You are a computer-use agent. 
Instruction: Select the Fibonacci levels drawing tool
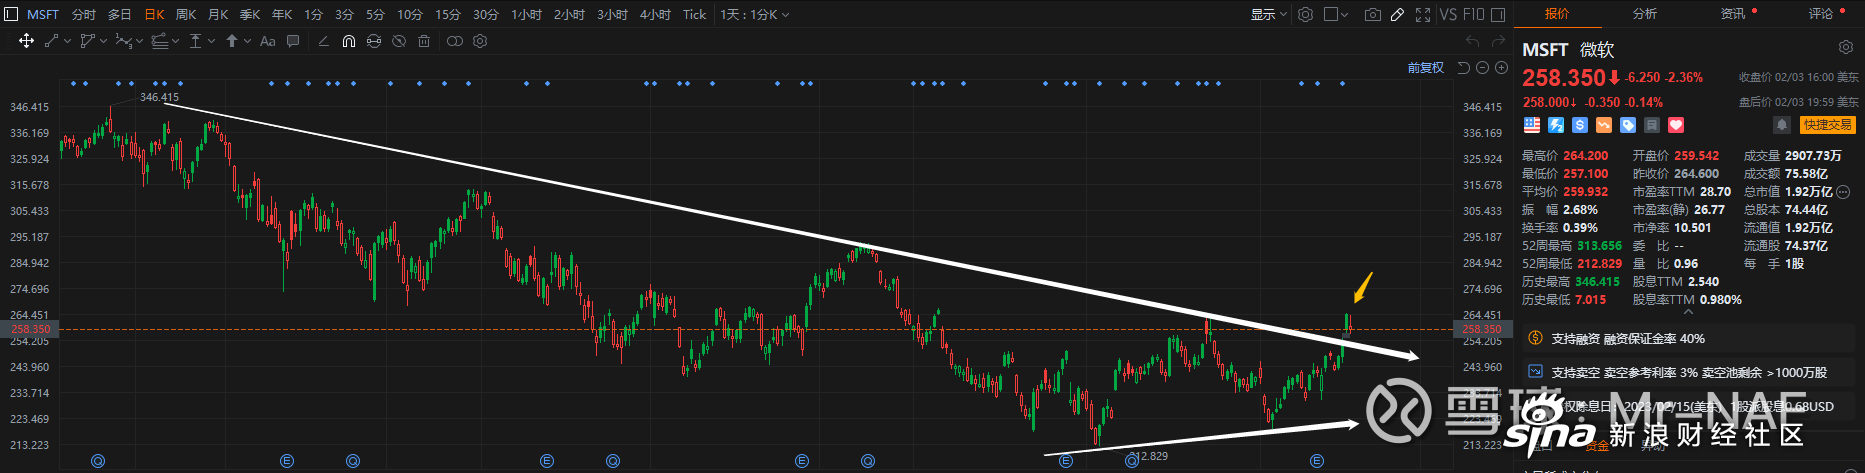click(x=159, y=41)
